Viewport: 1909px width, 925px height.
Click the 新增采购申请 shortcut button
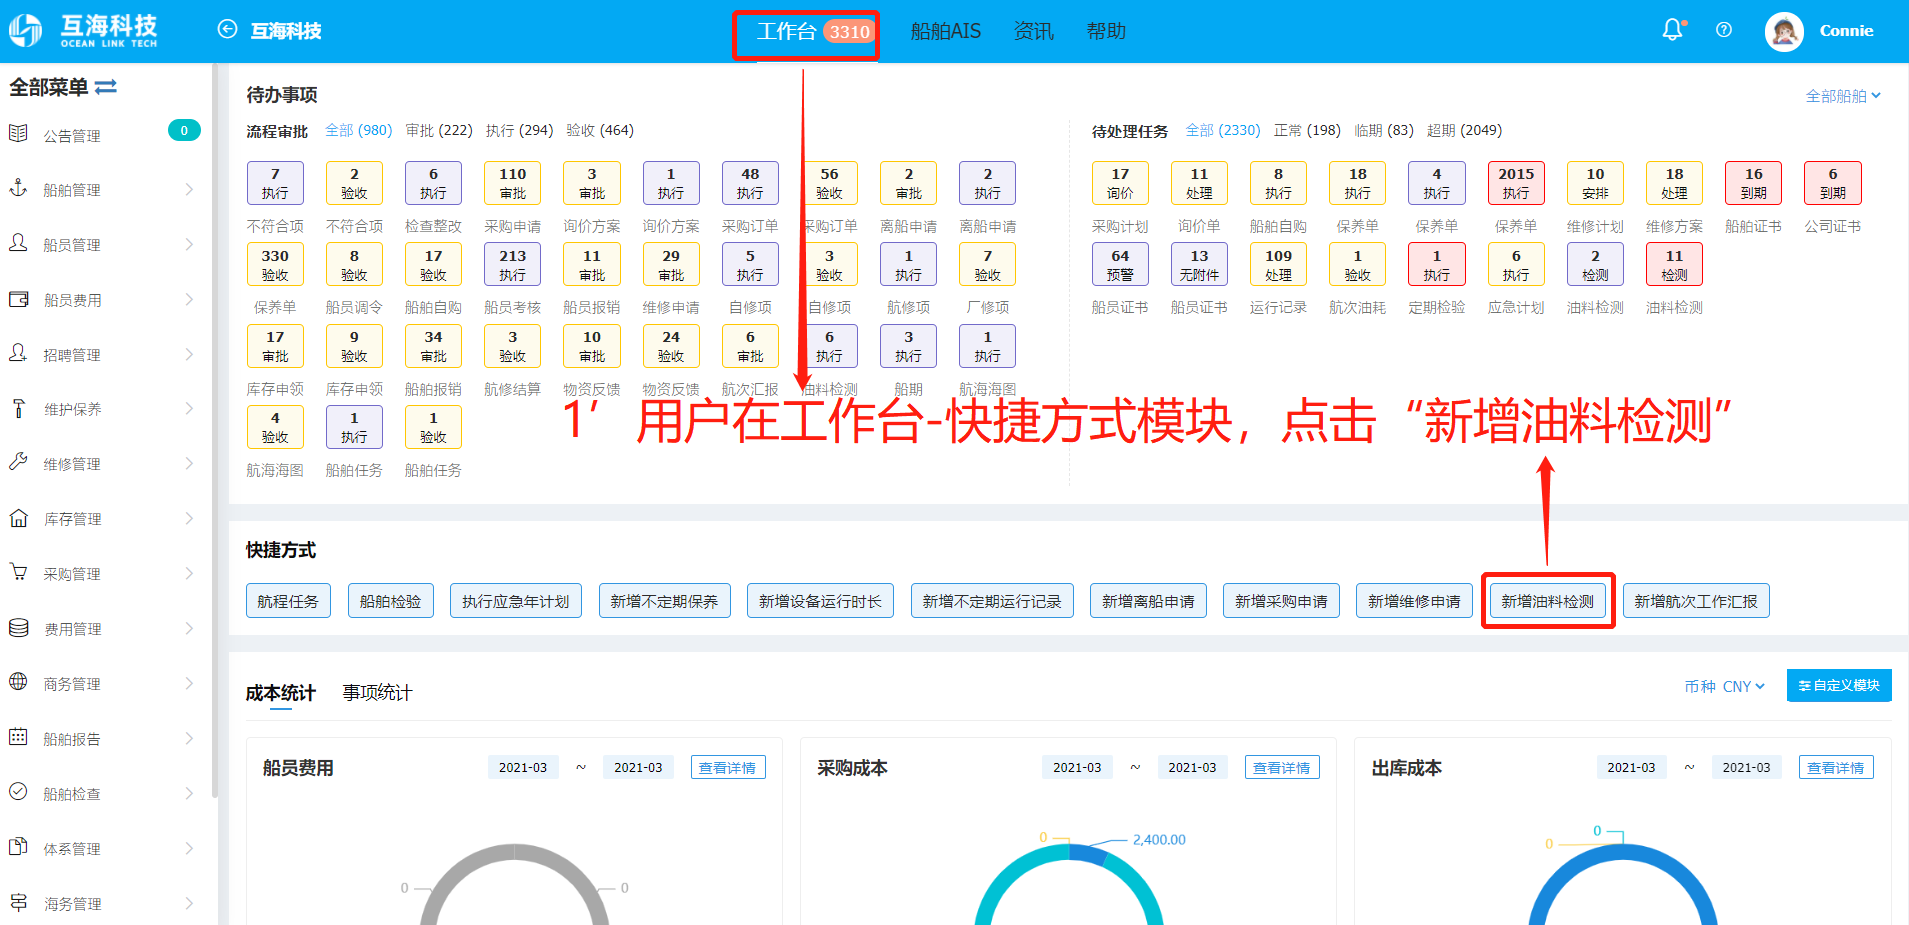(x=1281, y=601)
